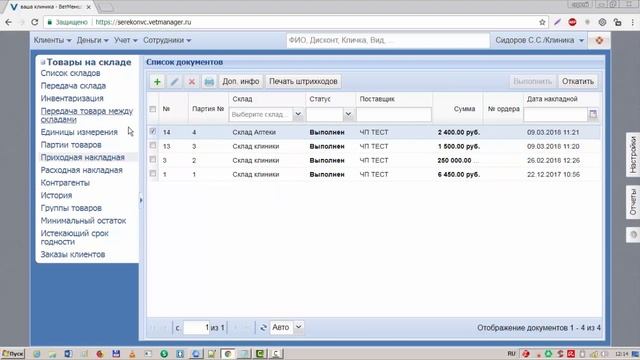Open the Пуск start button
Viewport: 640px width, 360px height.
13,353
